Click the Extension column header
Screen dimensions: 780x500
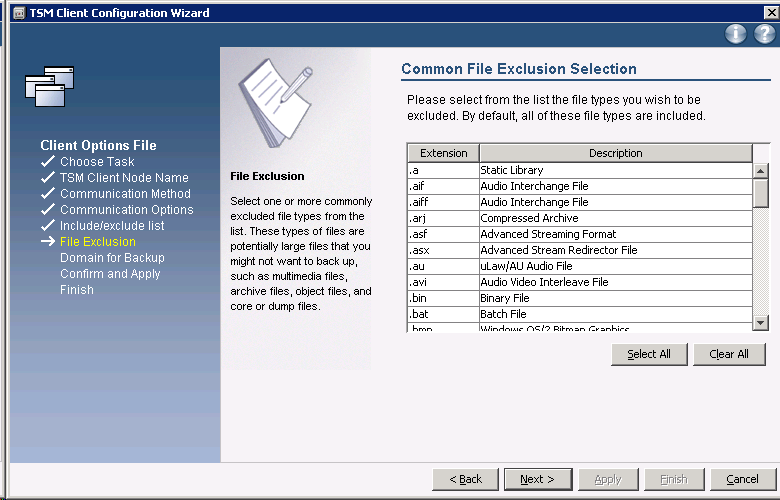coord(443,153)
